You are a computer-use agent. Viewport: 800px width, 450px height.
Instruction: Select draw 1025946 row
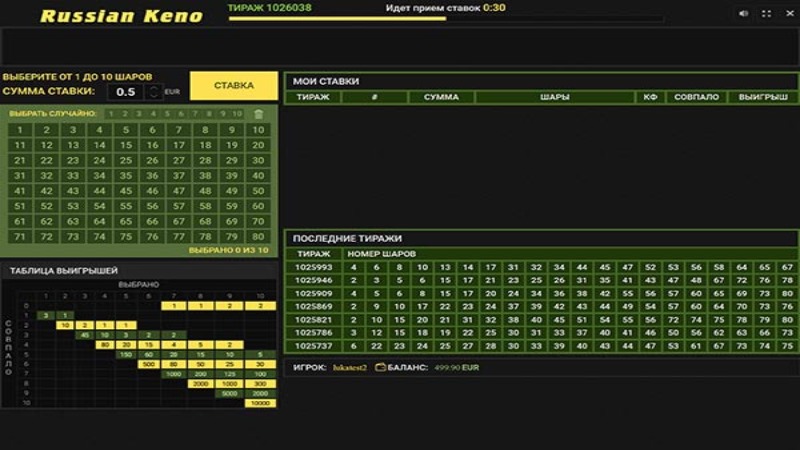pos(541,280)
